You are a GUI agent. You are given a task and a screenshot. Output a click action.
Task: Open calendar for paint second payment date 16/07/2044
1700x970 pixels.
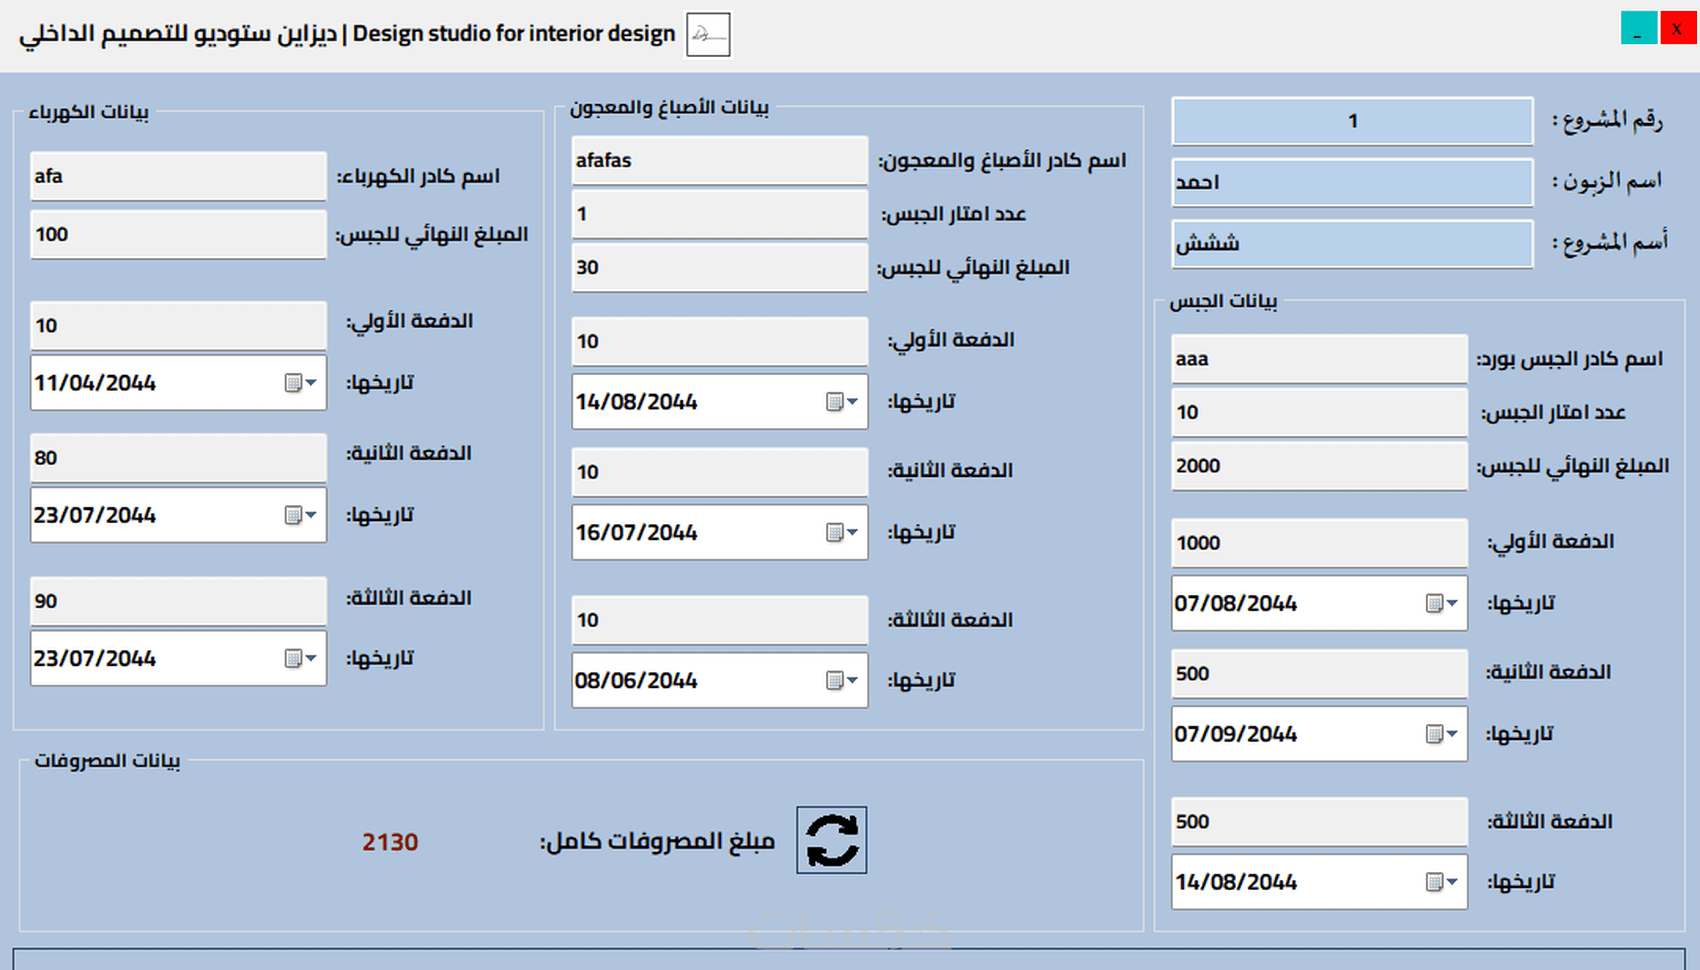(841, 533)
